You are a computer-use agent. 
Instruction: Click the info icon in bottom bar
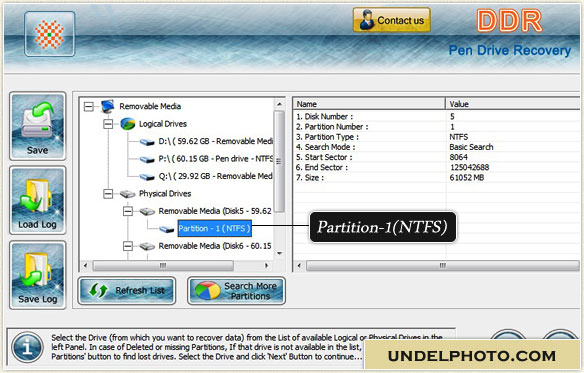click(x=27, y=347)
